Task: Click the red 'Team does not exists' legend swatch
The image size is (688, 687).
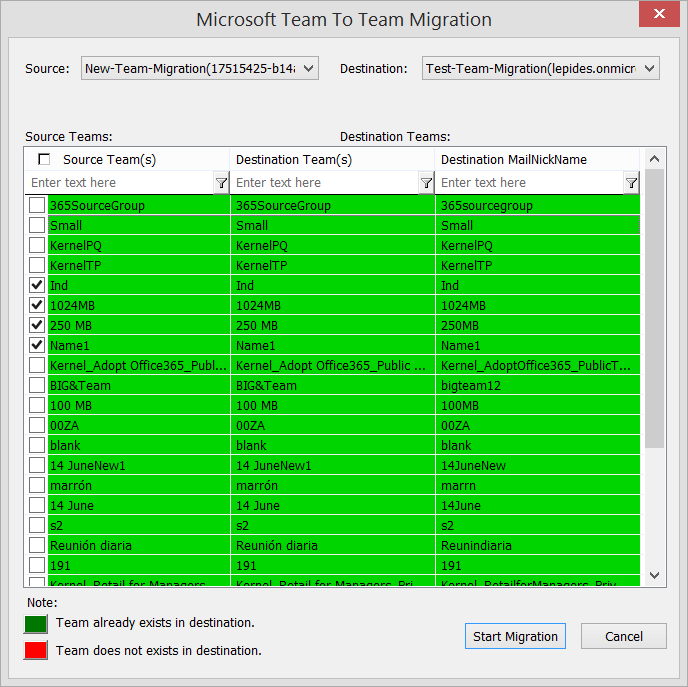Action: click(36, 650)
